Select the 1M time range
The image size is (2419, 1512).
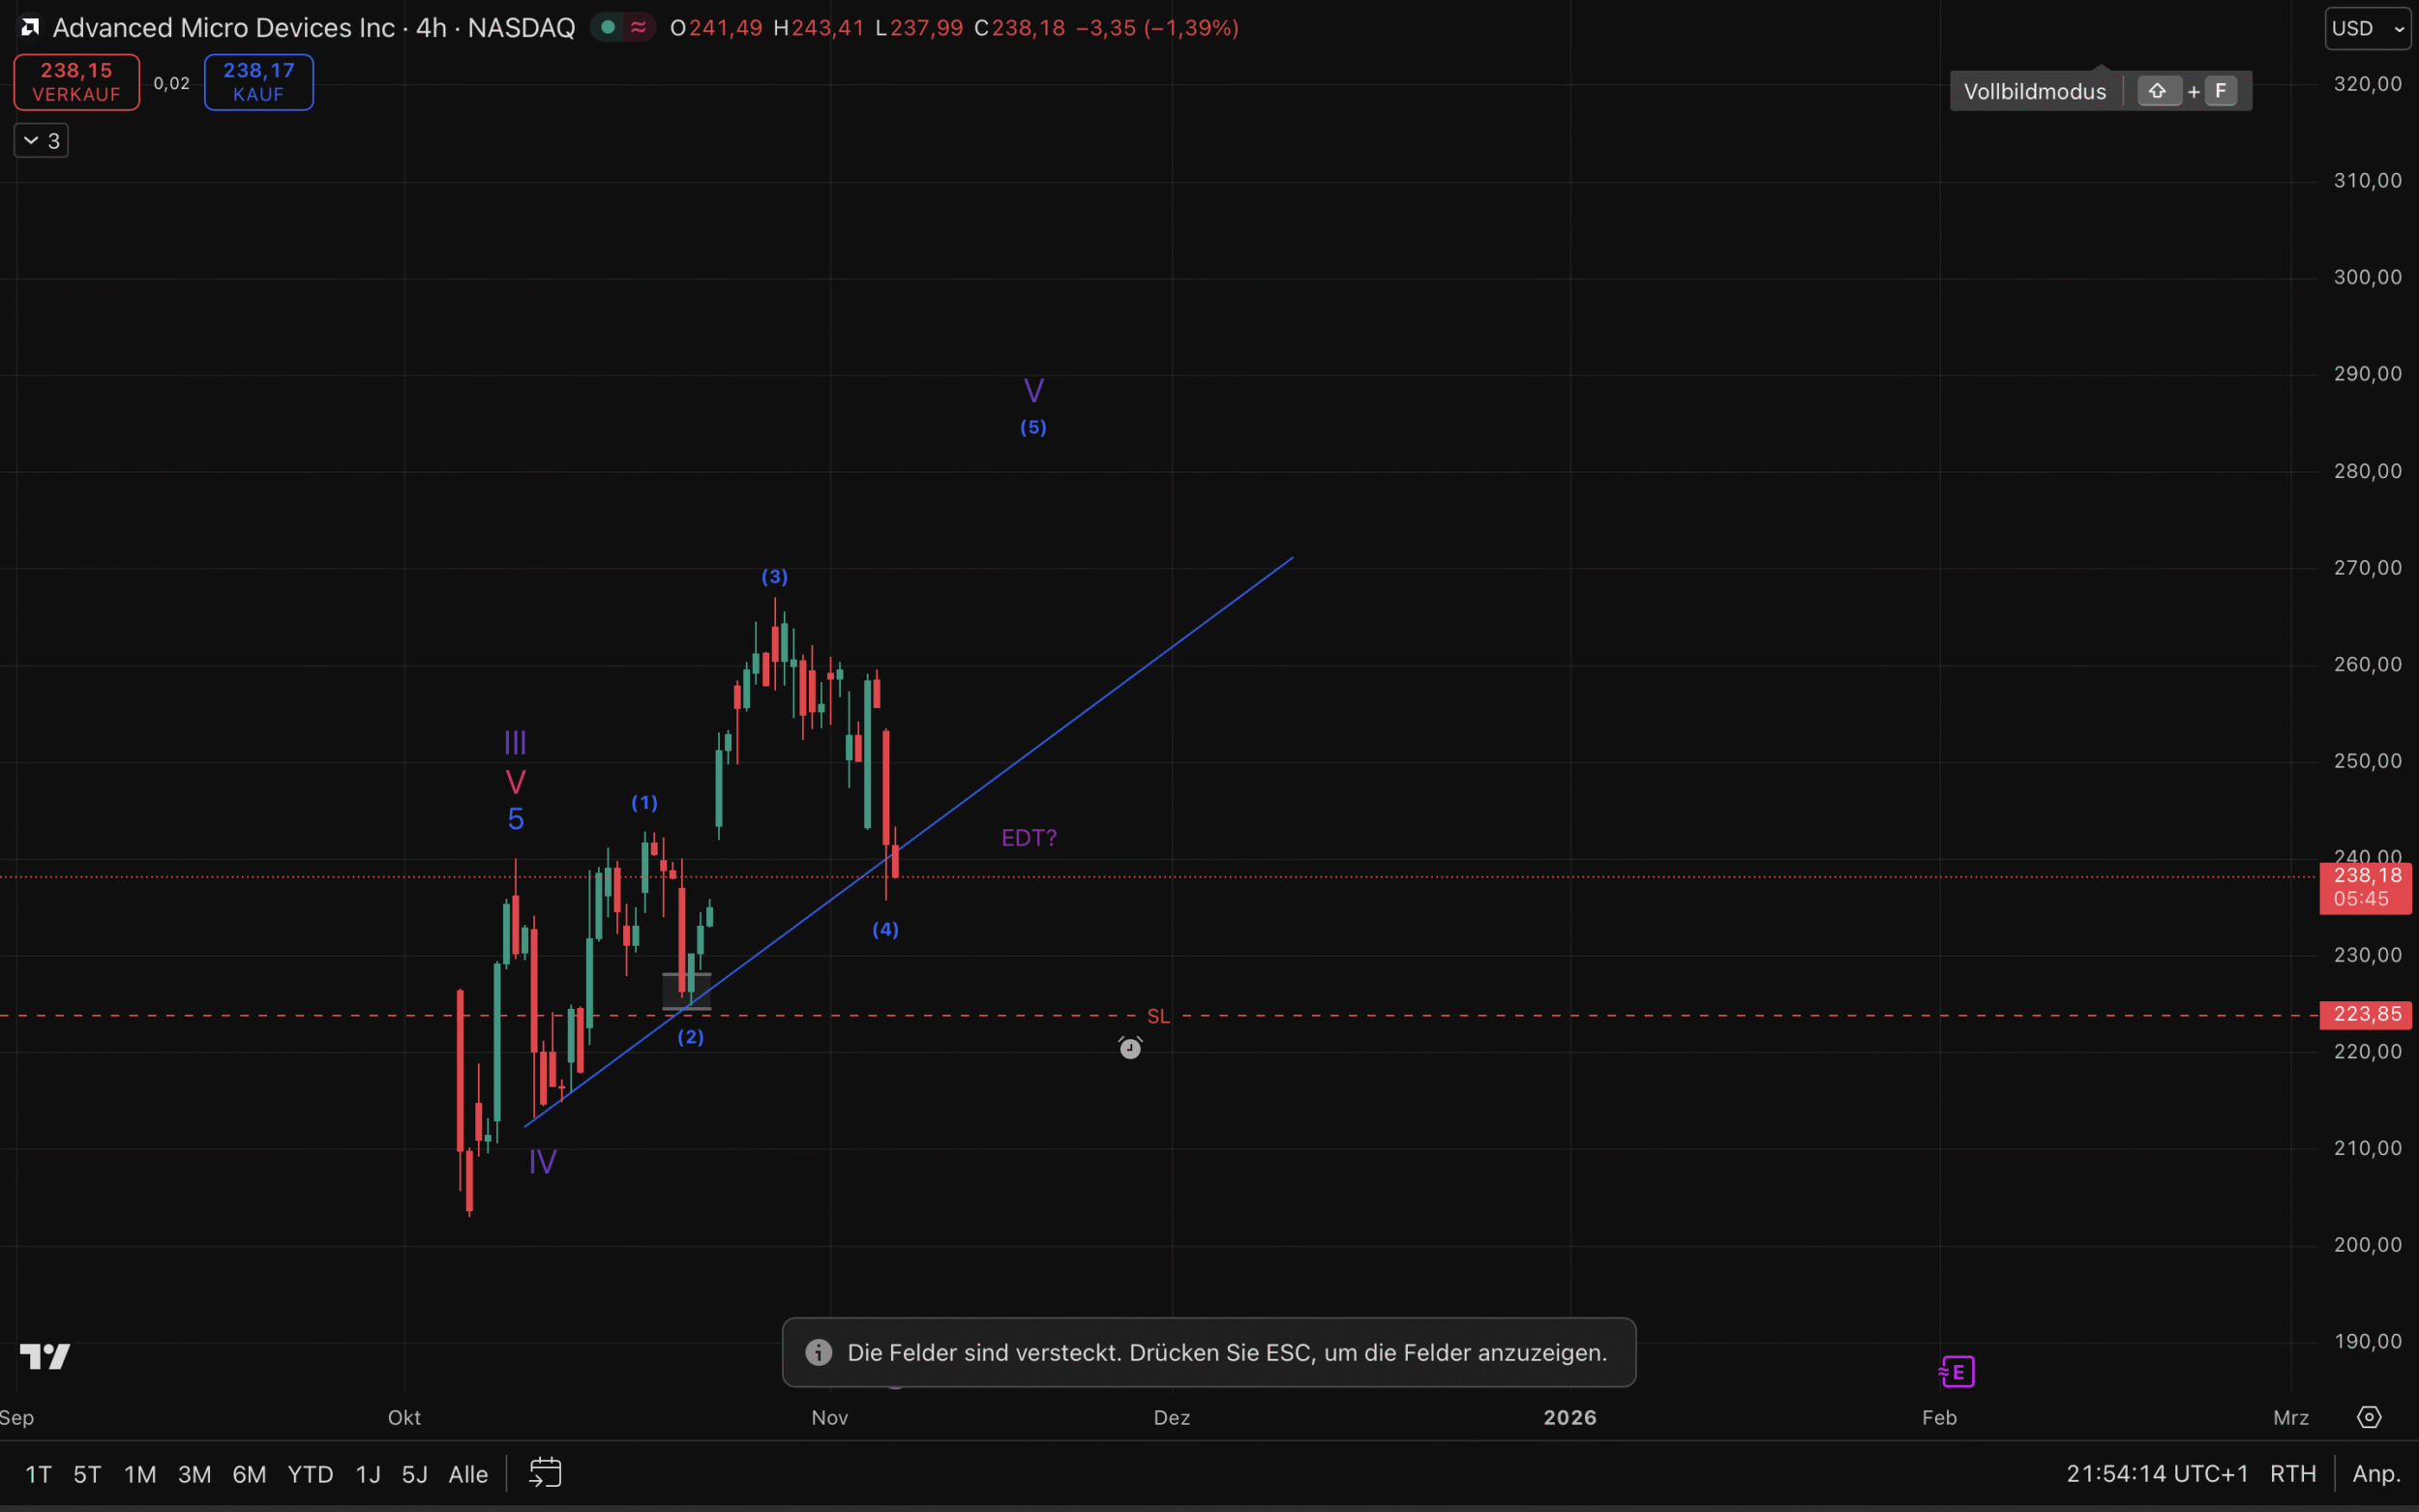140,1474
